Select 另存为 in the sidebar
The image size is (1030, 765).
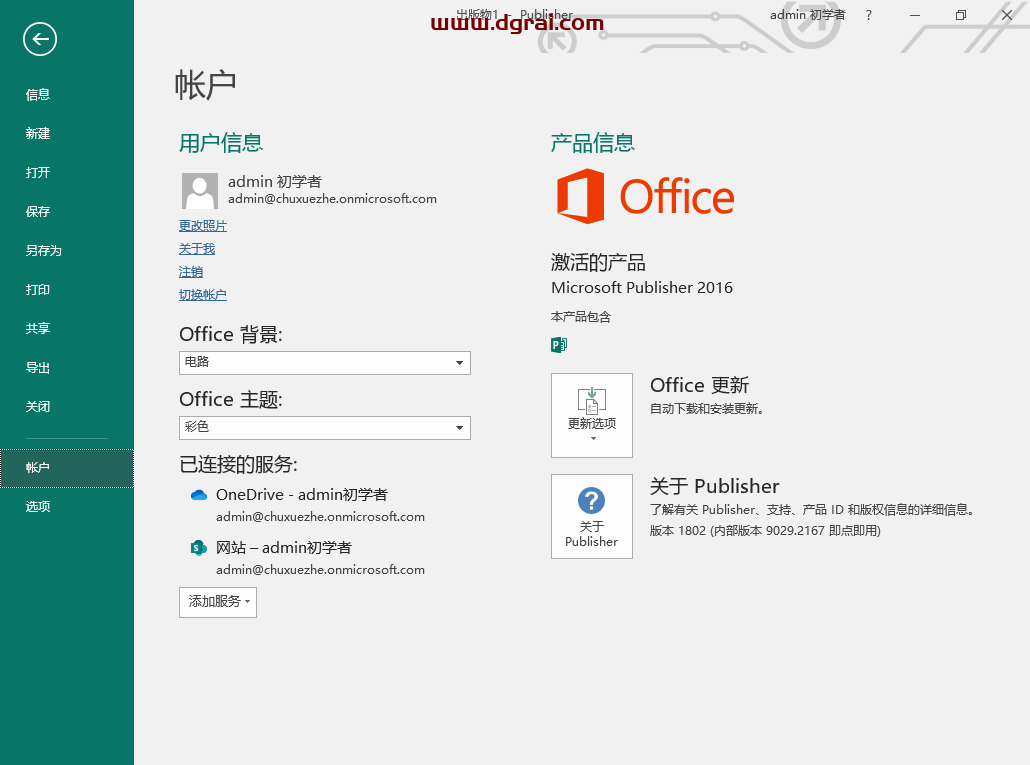(x=43, y=251)
